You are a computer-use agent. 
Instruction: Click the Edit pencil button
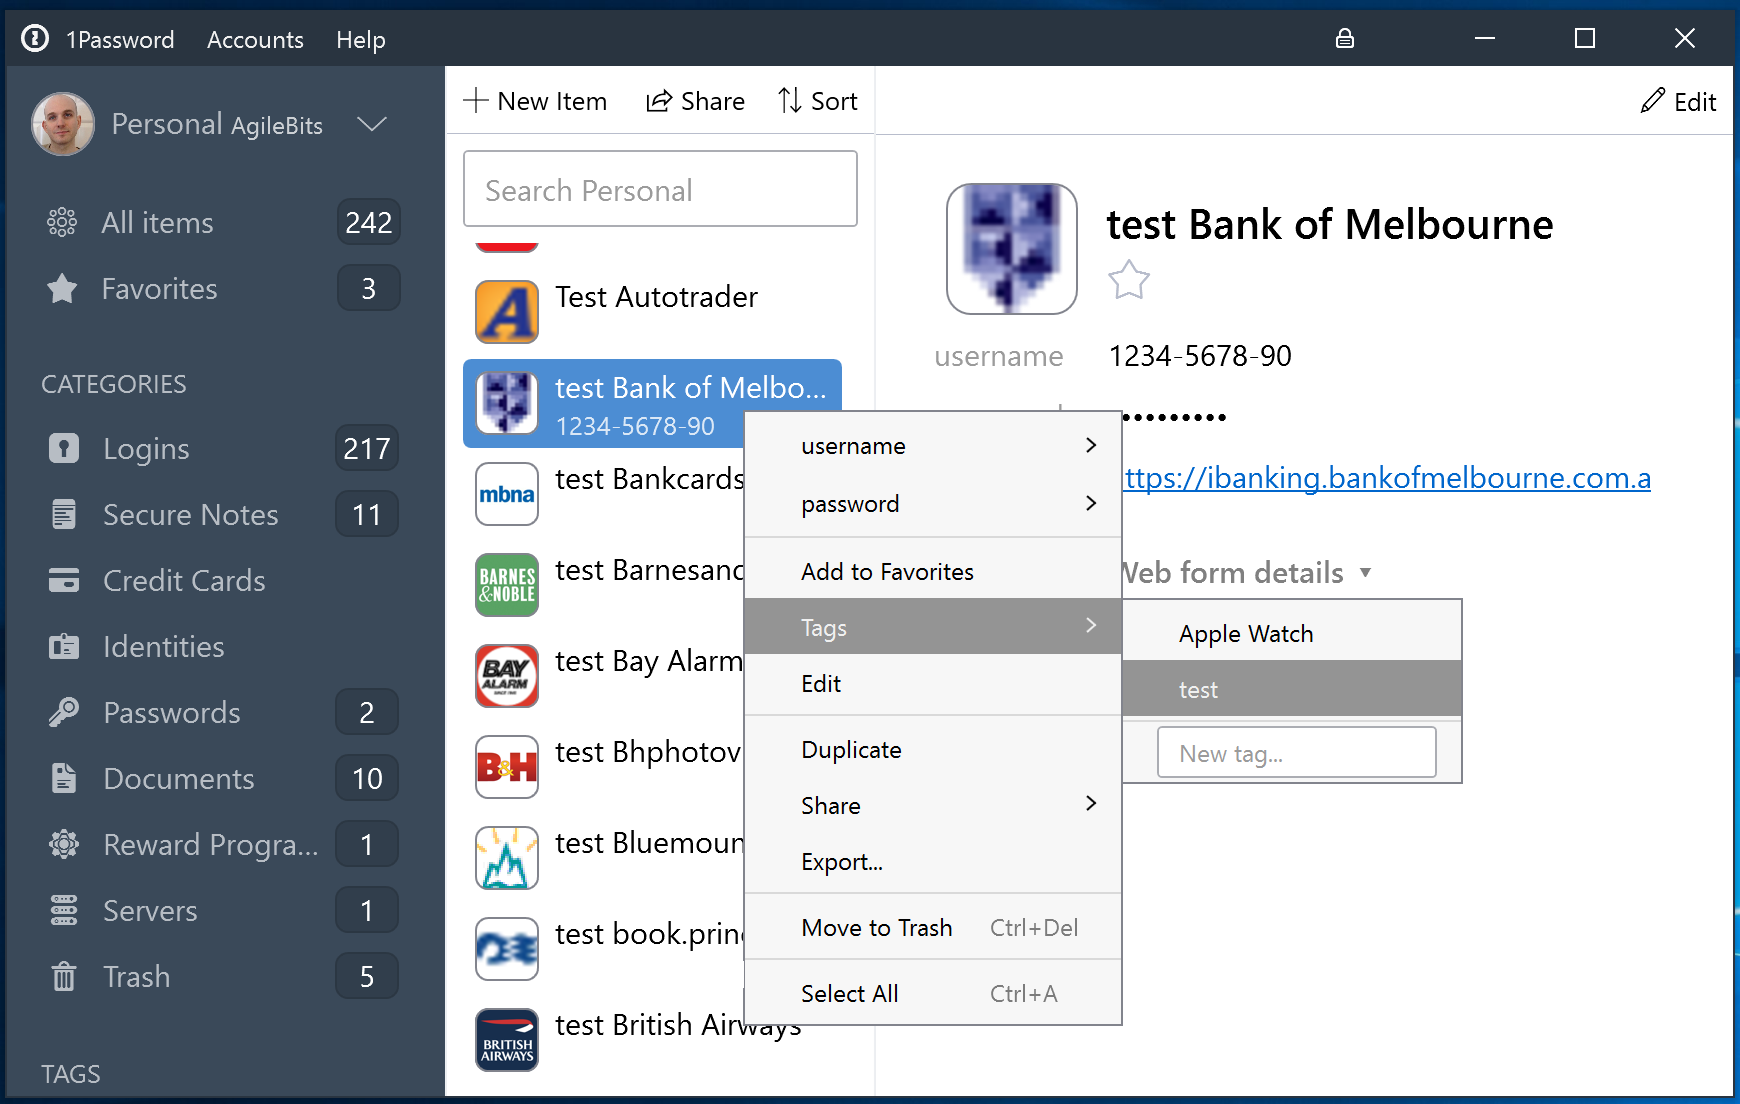[x=1679, y=102]
